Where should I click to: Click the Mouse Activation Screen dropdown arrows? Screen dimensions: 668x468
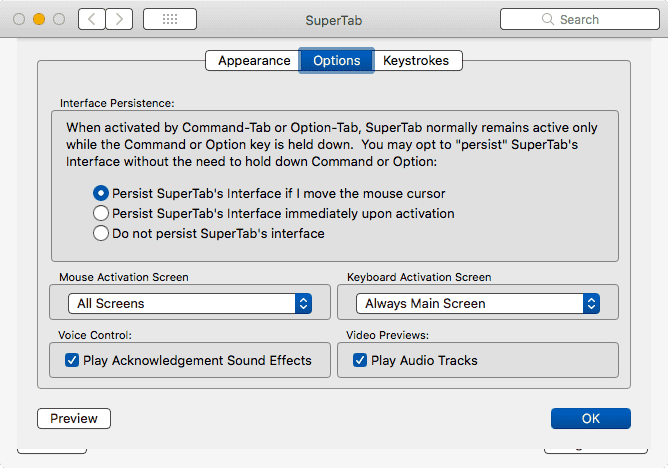(303, 303)
